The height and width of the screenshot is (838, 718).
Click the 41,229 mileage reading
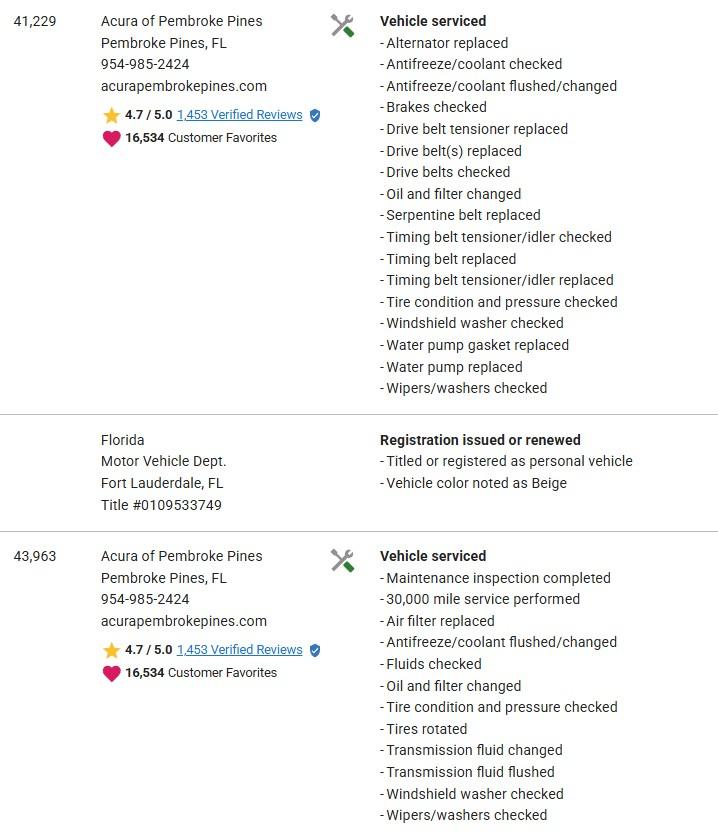(x=35, y=21)
